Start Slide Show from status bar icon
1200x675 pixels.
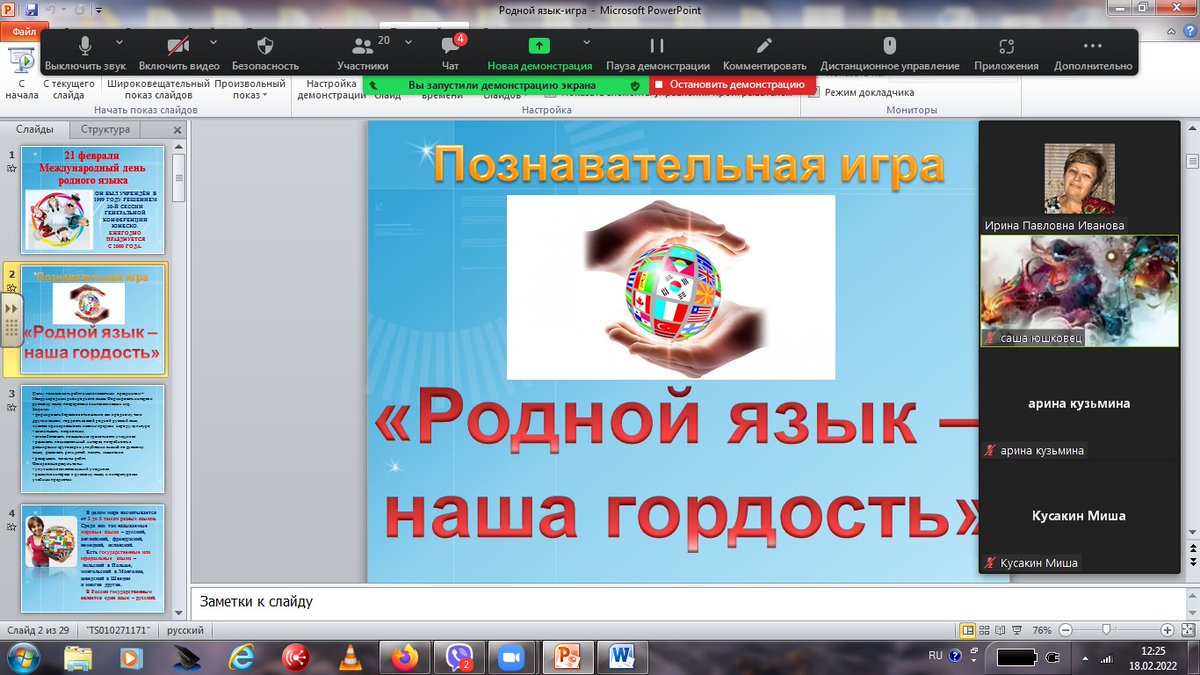pos(1016,631)
